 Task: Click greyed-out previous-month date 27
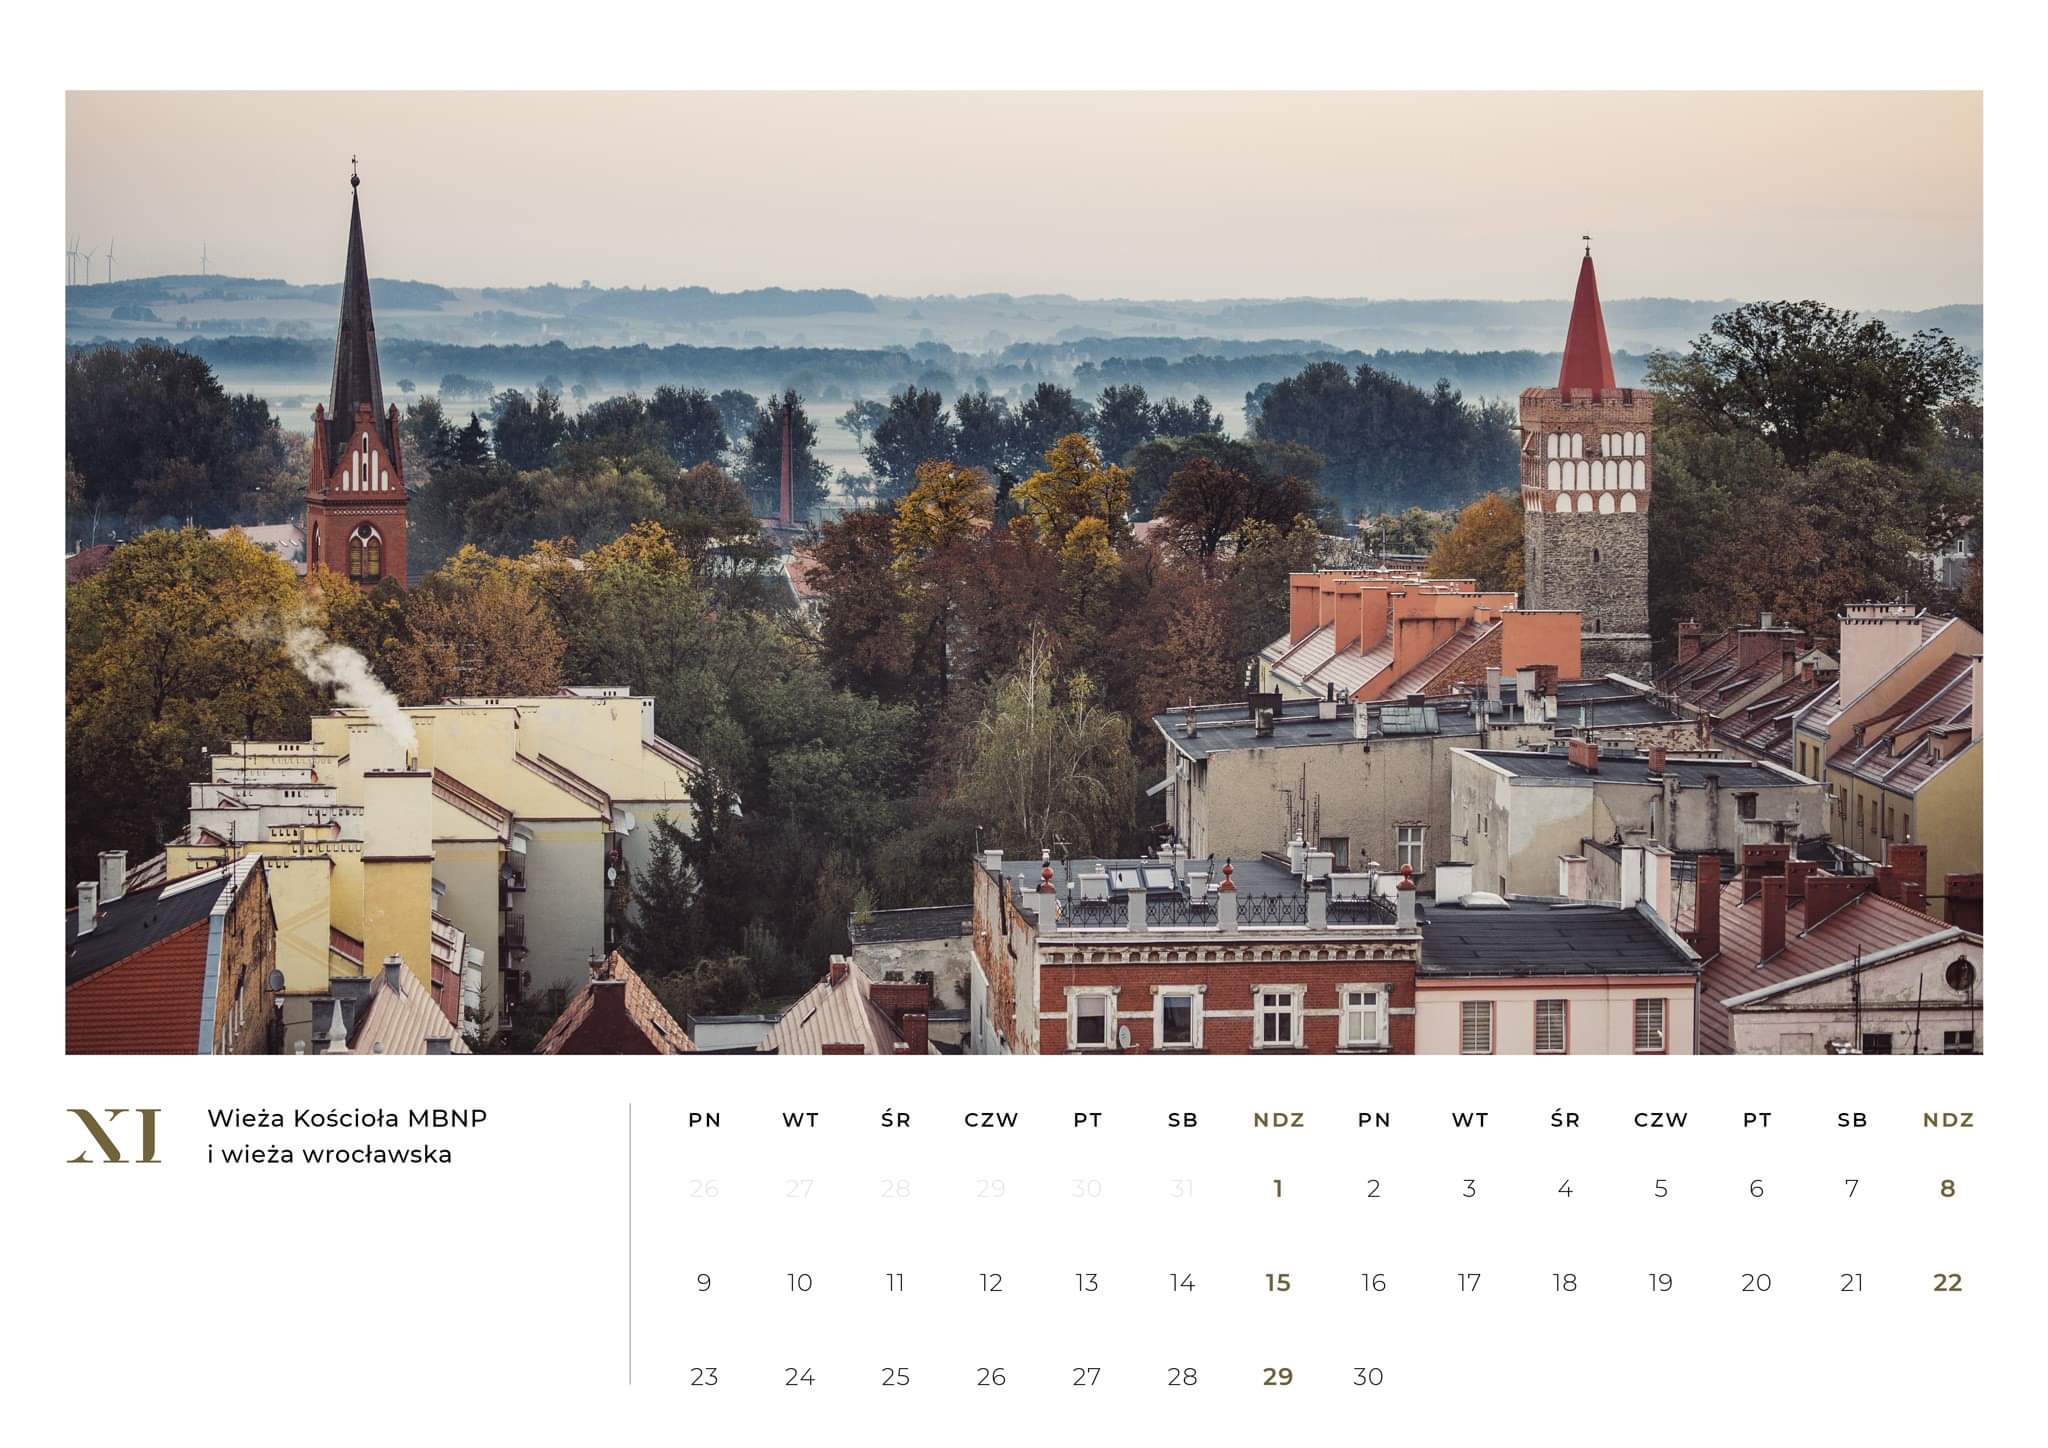pyautogui.click(x=800, y=1188)
